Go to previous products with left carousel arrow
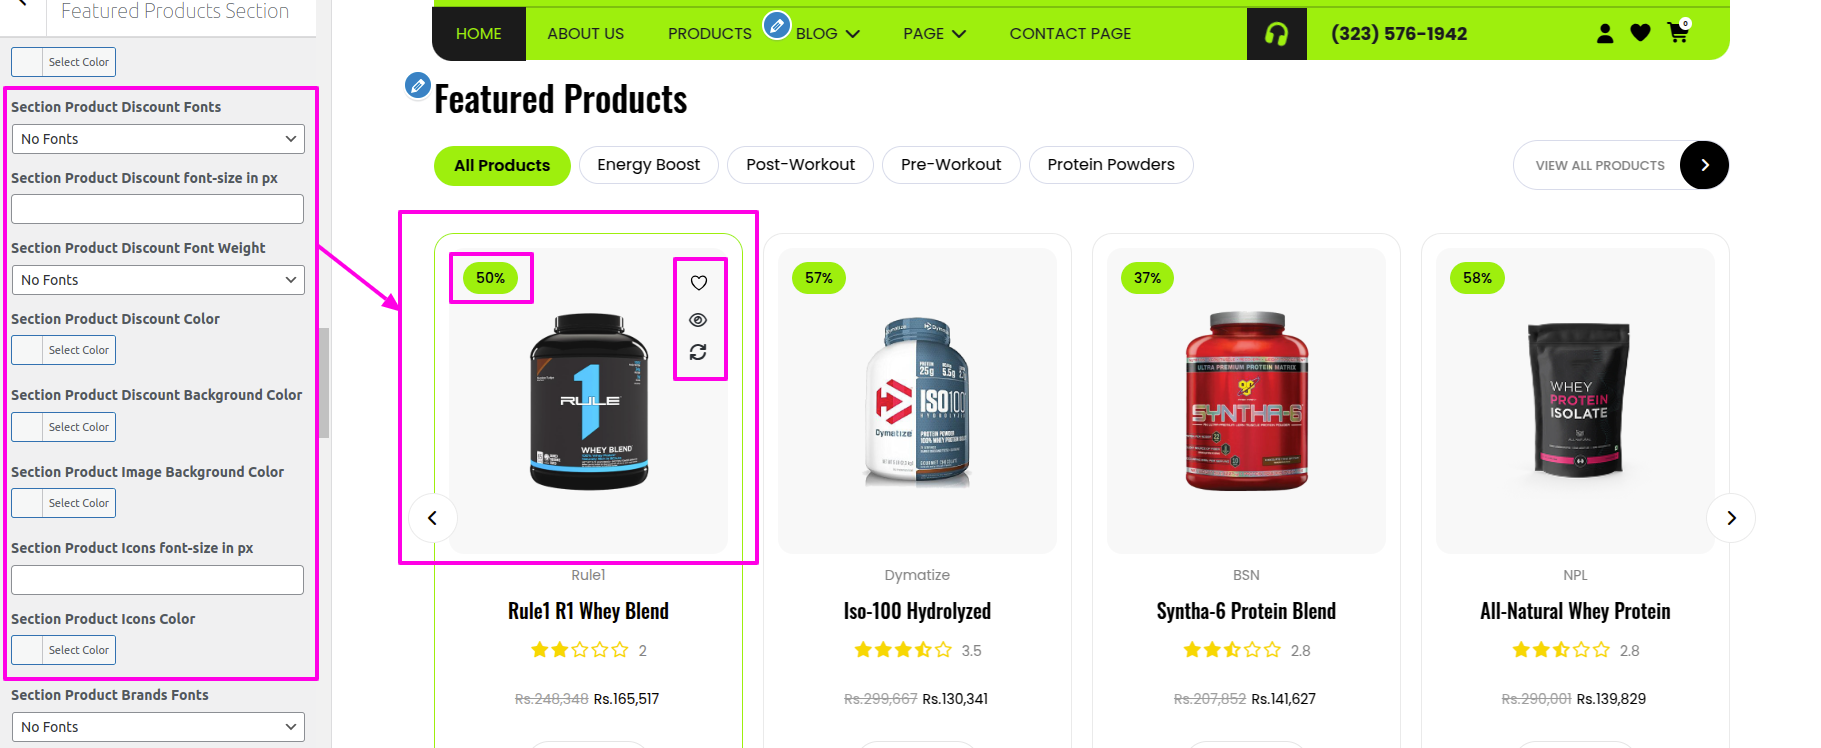This screenshot has height=748, width=1821. [x=433, y=518]
